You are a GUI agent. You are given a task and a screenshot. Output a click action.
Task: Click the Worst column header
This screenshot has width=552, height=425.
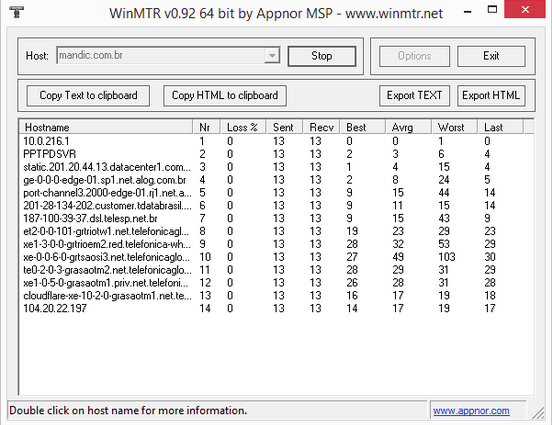click(x=455, y=127)
